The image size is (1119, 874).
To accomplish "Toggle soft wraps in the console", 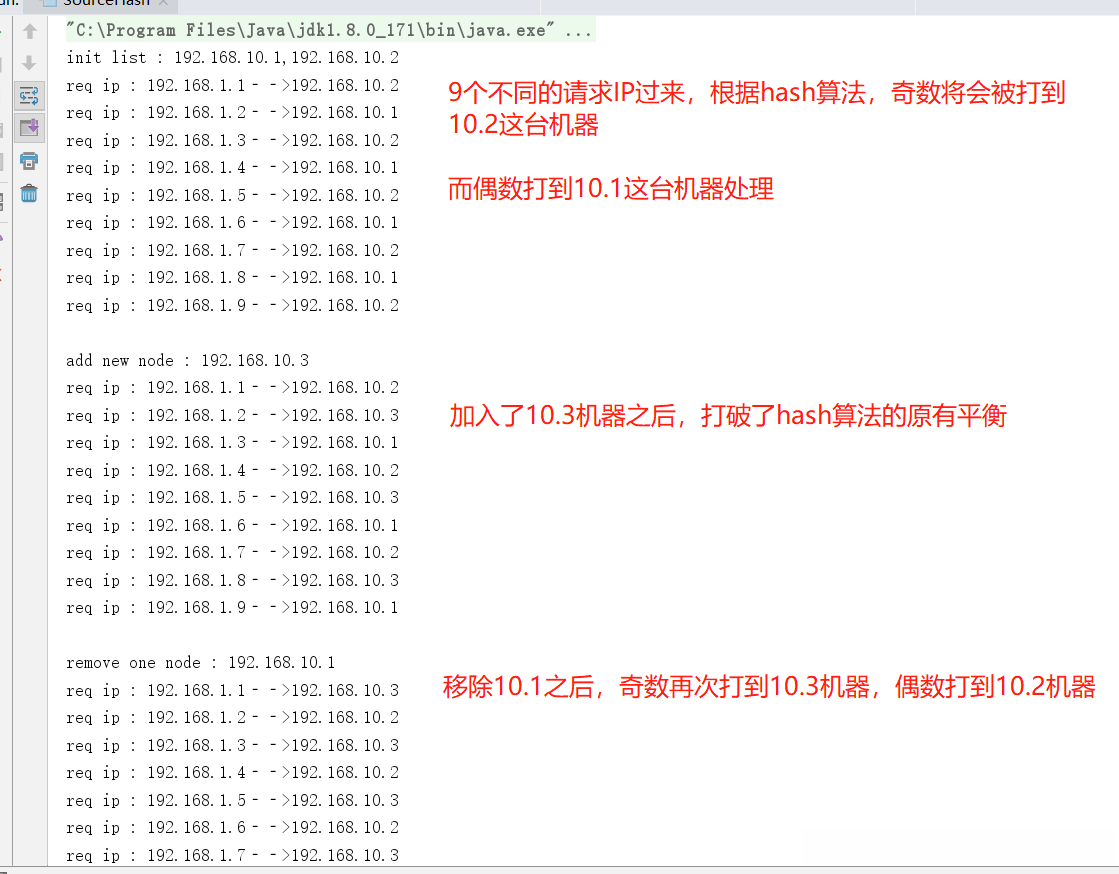I will pyautogui.click(x=30, y=95).
